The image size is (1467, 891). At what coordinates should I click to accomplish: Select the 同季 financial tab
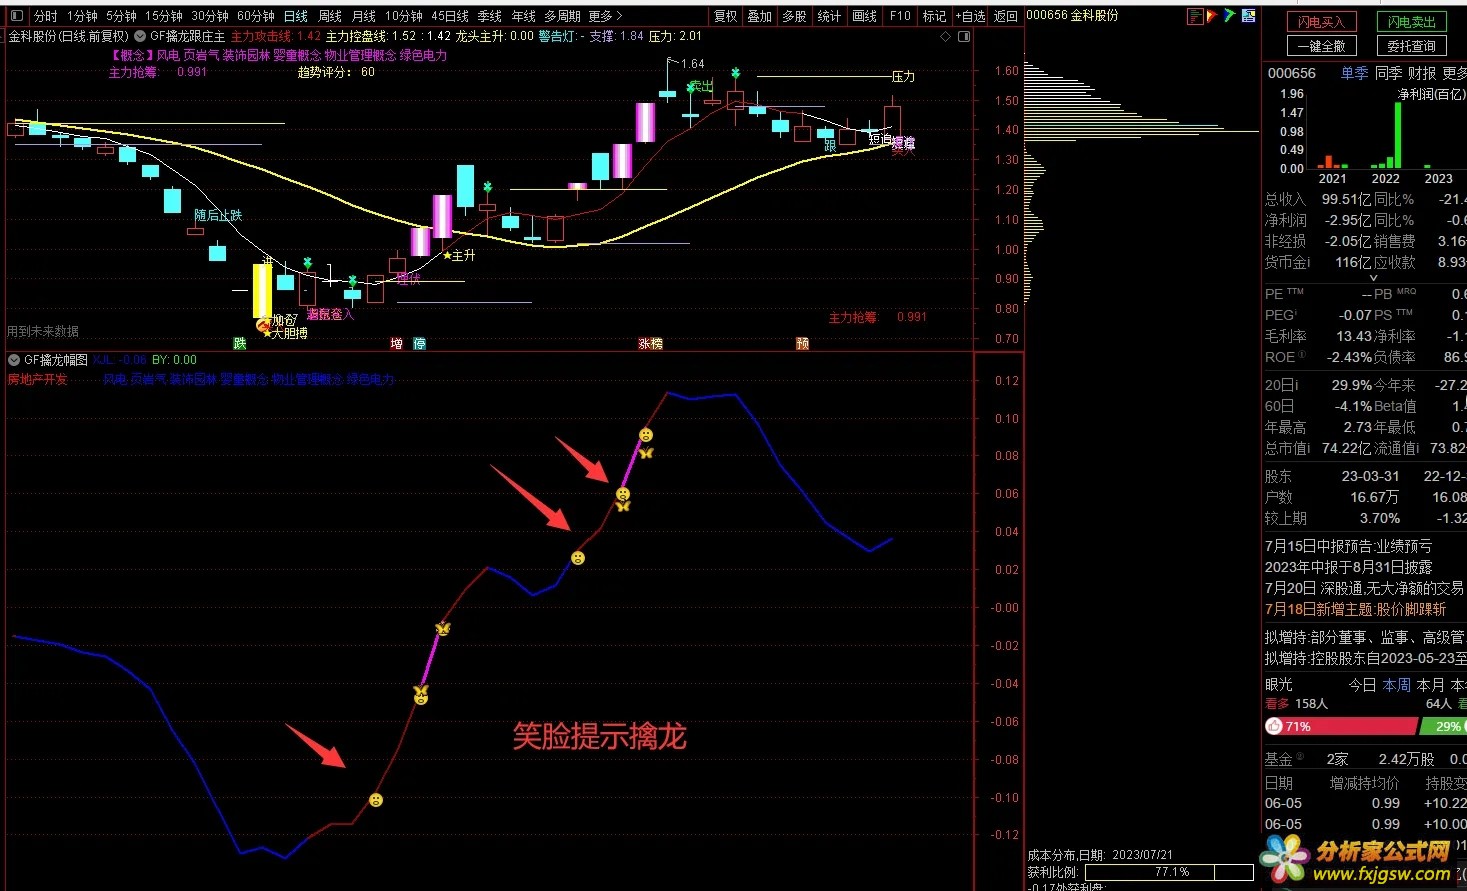[x=1388, y=73]
